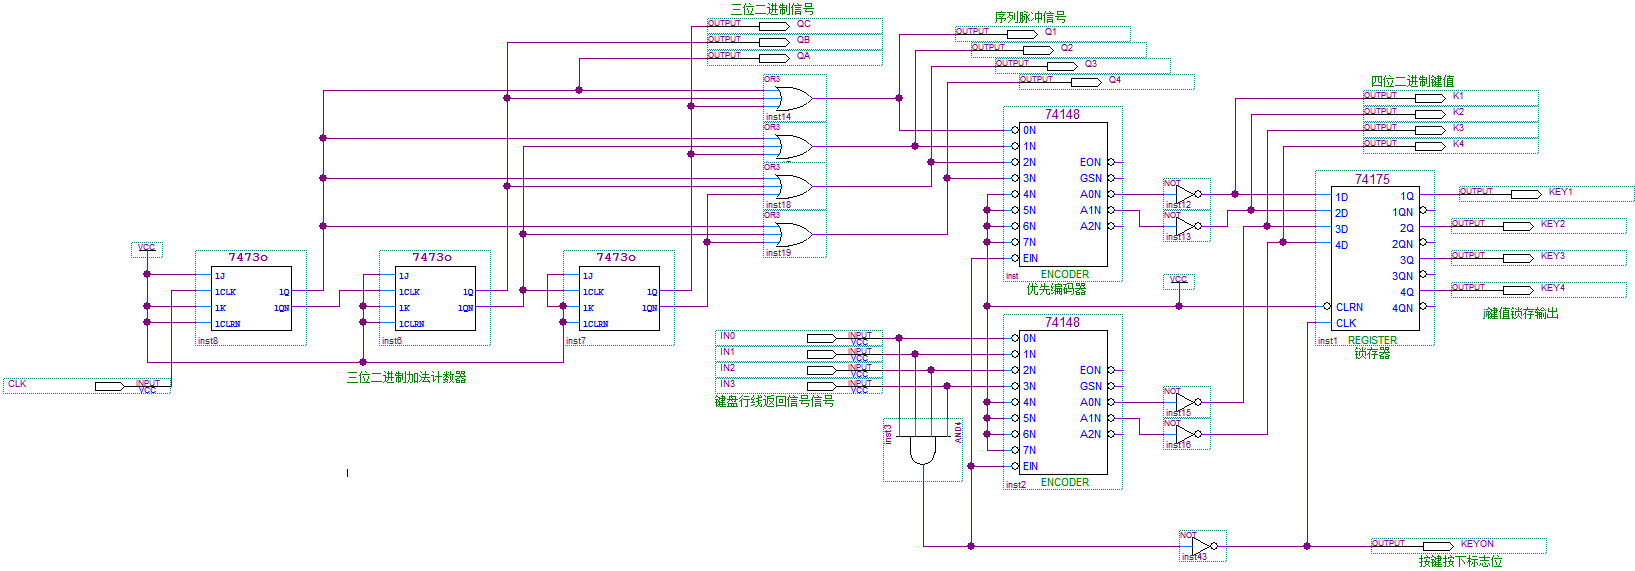Image resolution: width=1635 pixels, height=571 pixels.
Task: Click the KEY3 output pin
Action: 1518,258
